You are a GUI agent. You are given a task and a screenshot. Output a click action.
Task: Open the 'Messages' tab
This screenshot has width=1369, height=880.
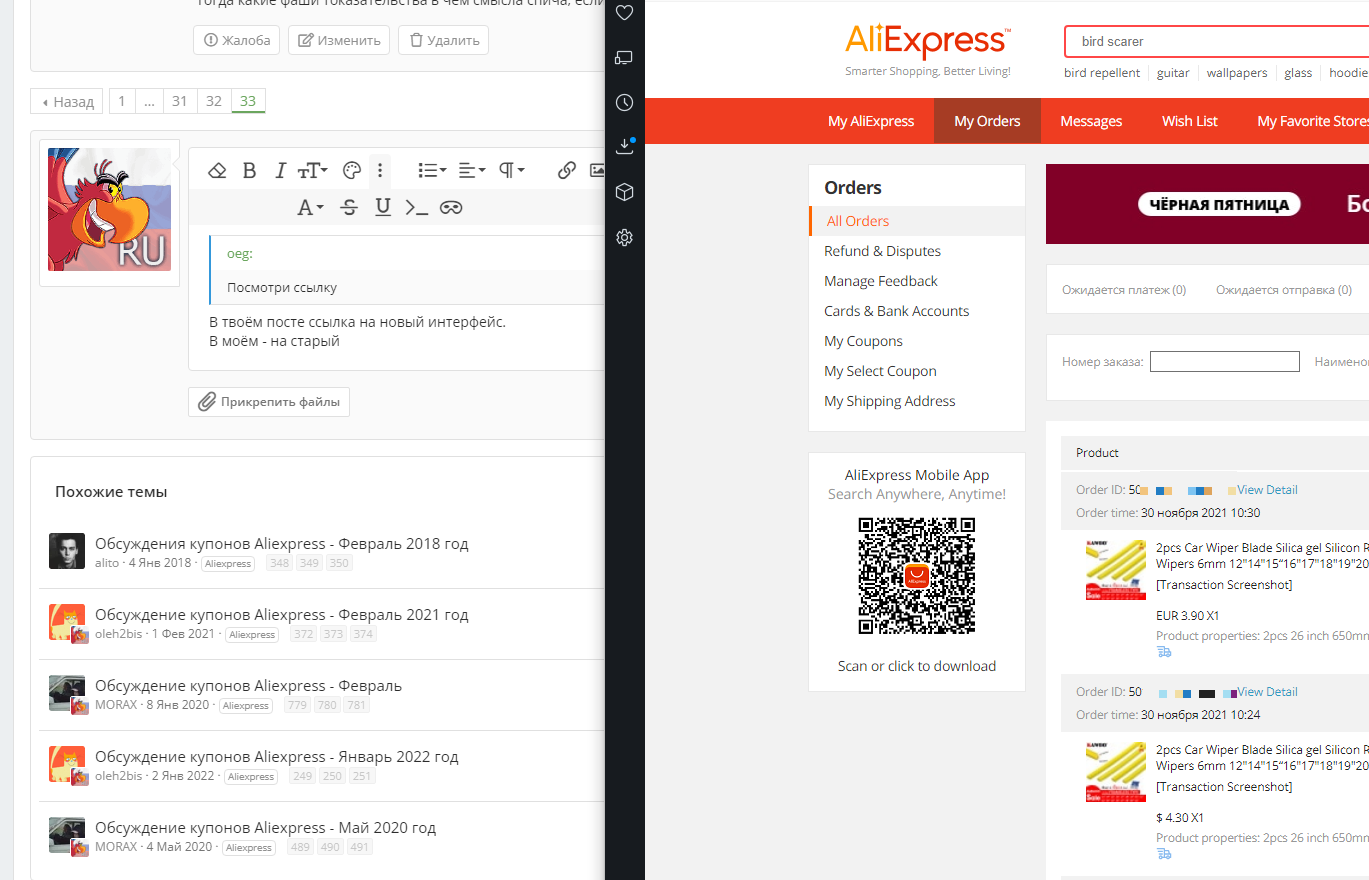tap(1091, 121)
